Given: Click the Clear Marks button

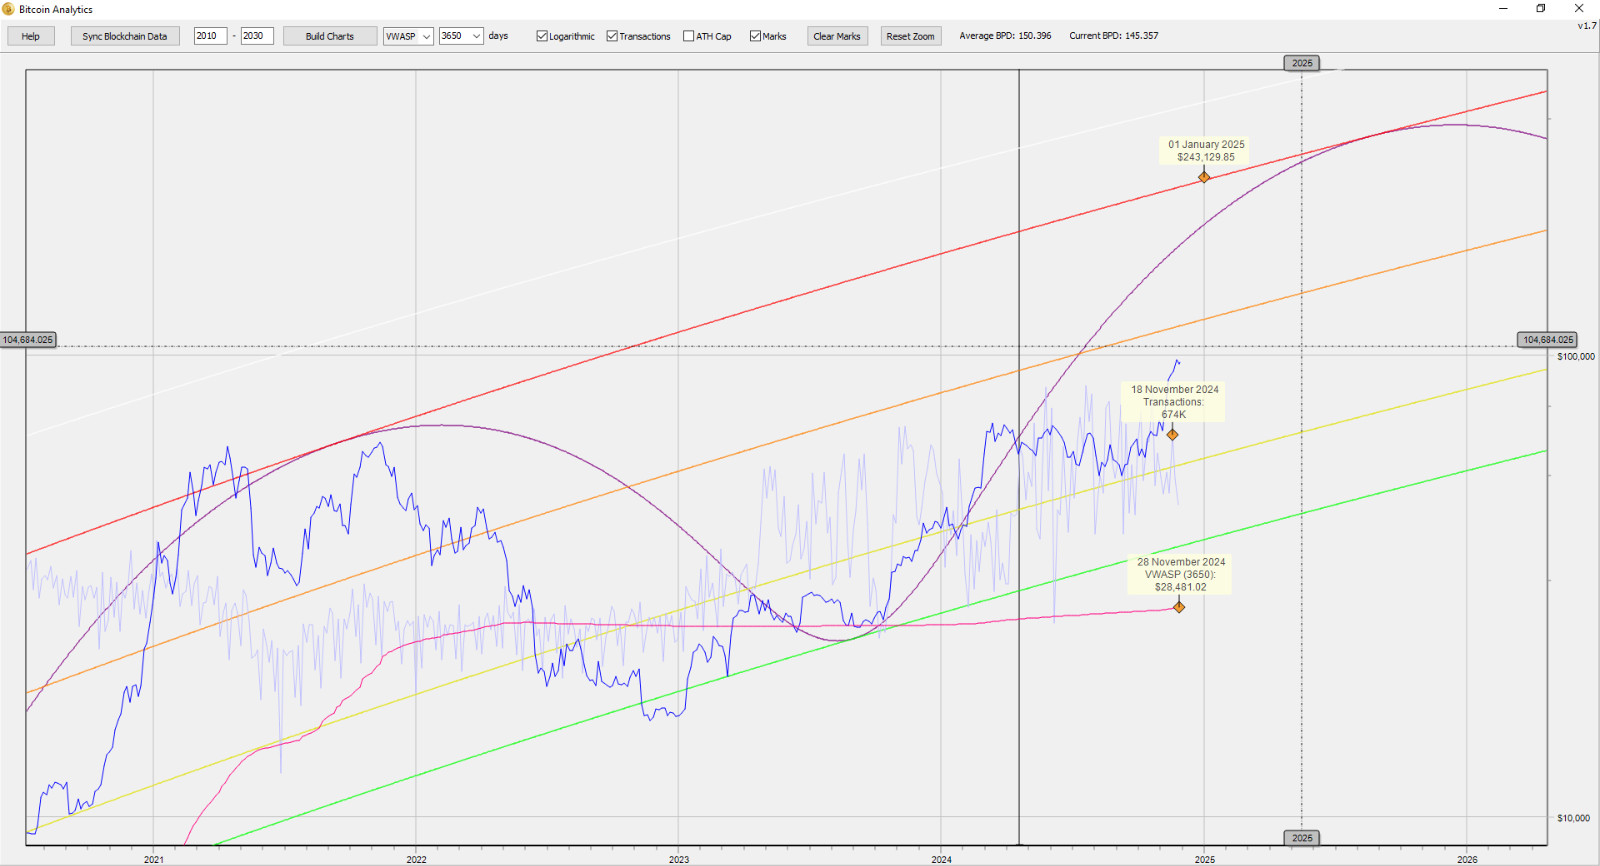Looking at the screenshot, I should click(x=837, y=36).
